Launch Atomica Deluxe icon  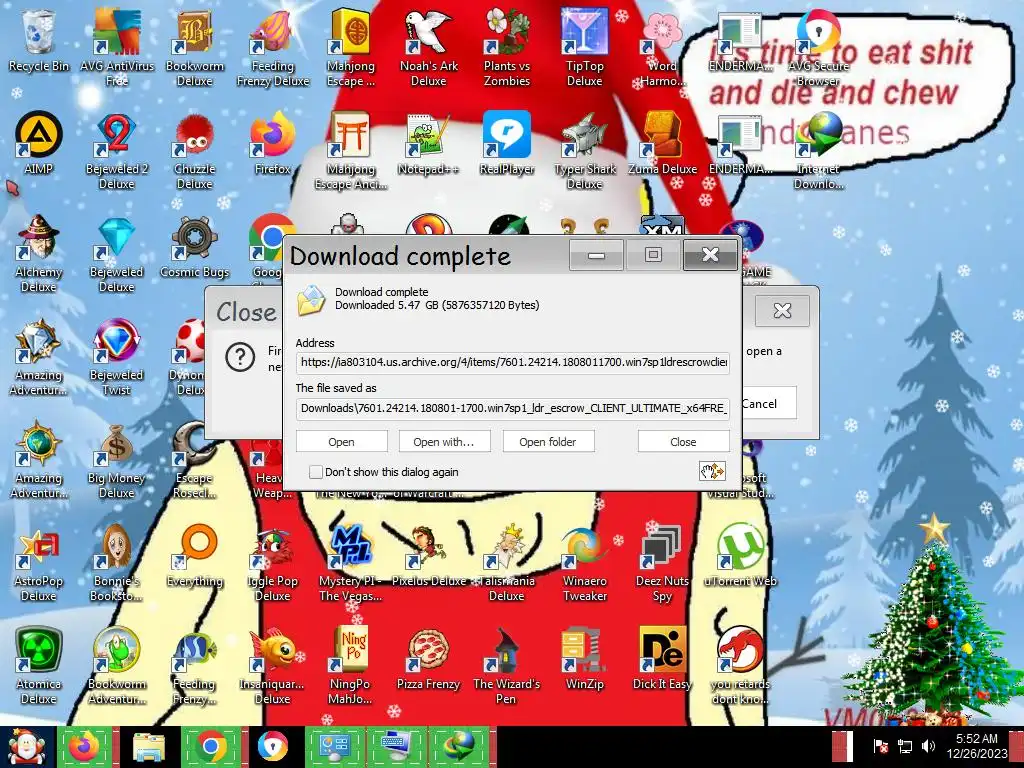(x=39, y=666)
